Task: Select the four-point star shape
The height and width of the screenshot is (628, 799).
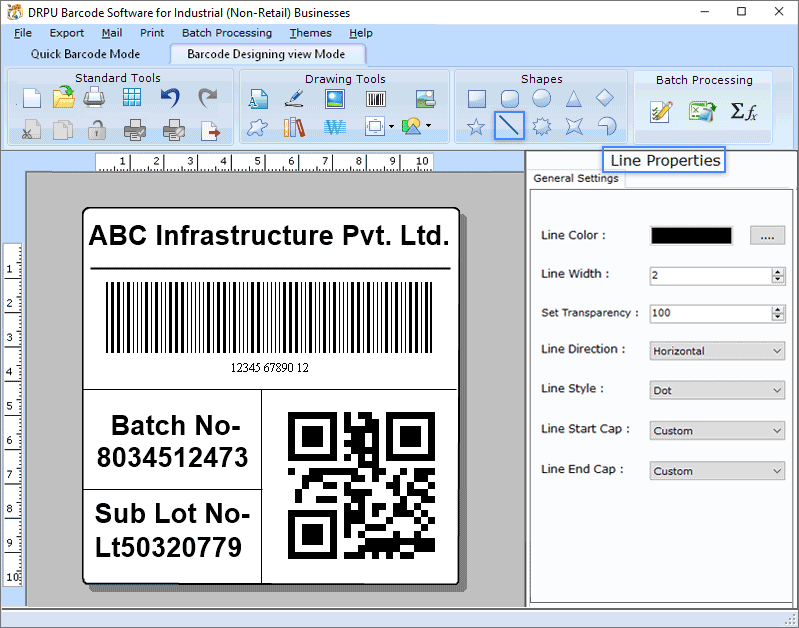Action: coord(574,126)
